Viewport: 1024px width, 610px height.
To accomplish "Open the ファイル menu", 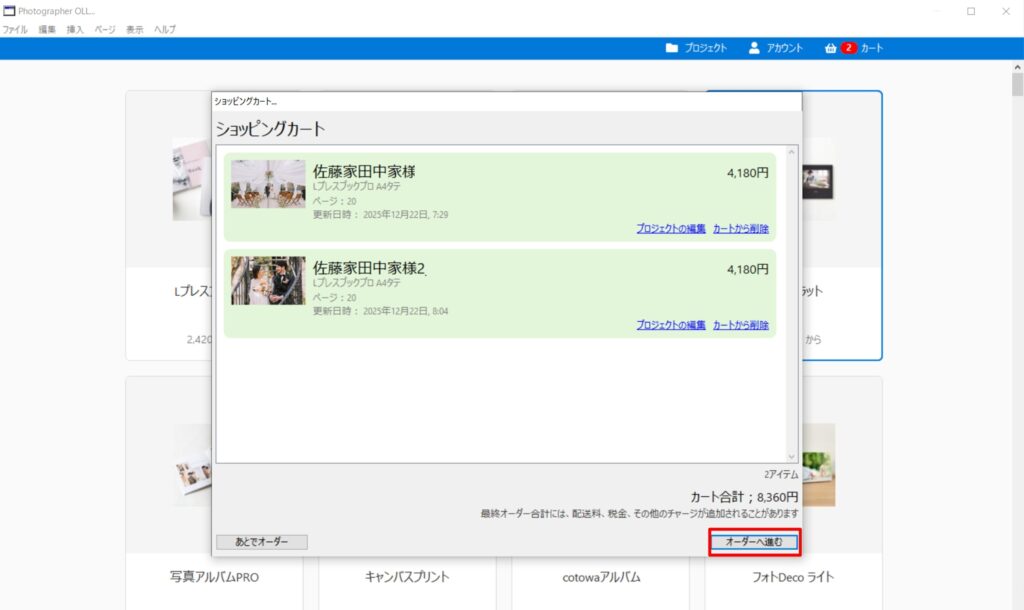I will point(15,30).
